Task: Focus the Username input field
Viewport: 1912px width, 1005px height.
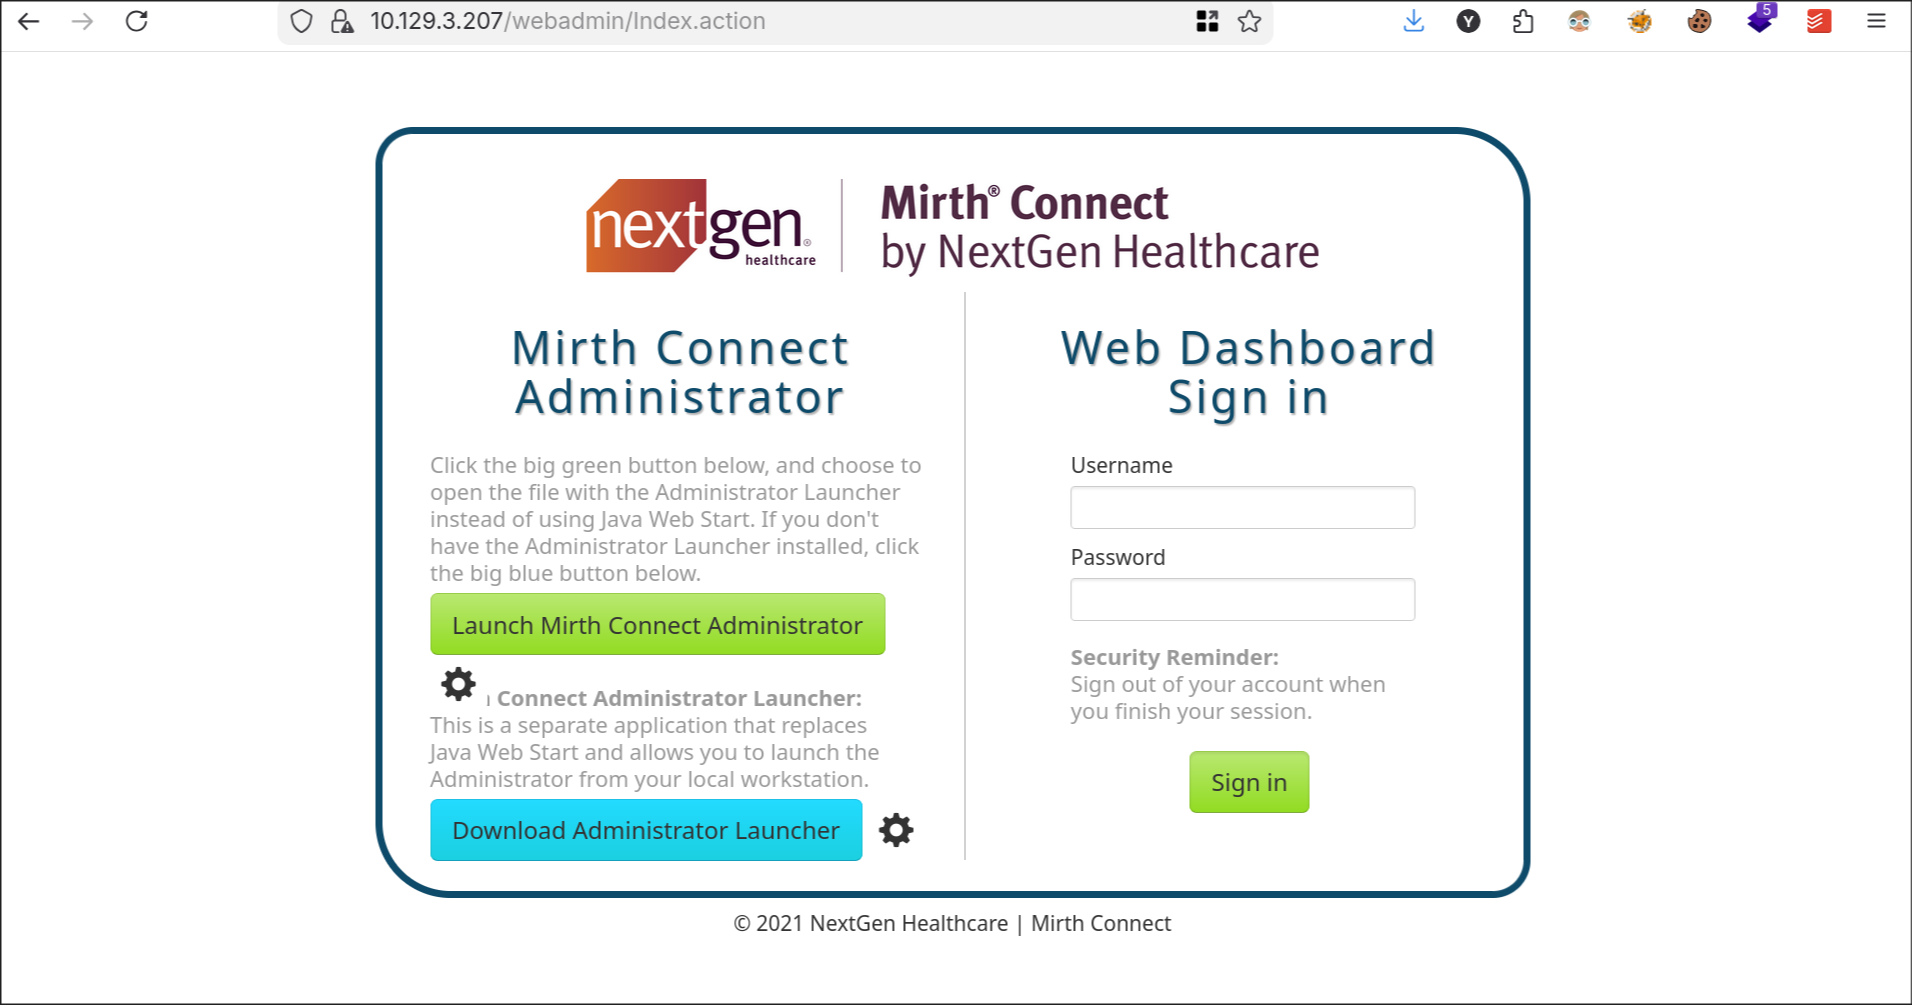Action: [1242, 507]
